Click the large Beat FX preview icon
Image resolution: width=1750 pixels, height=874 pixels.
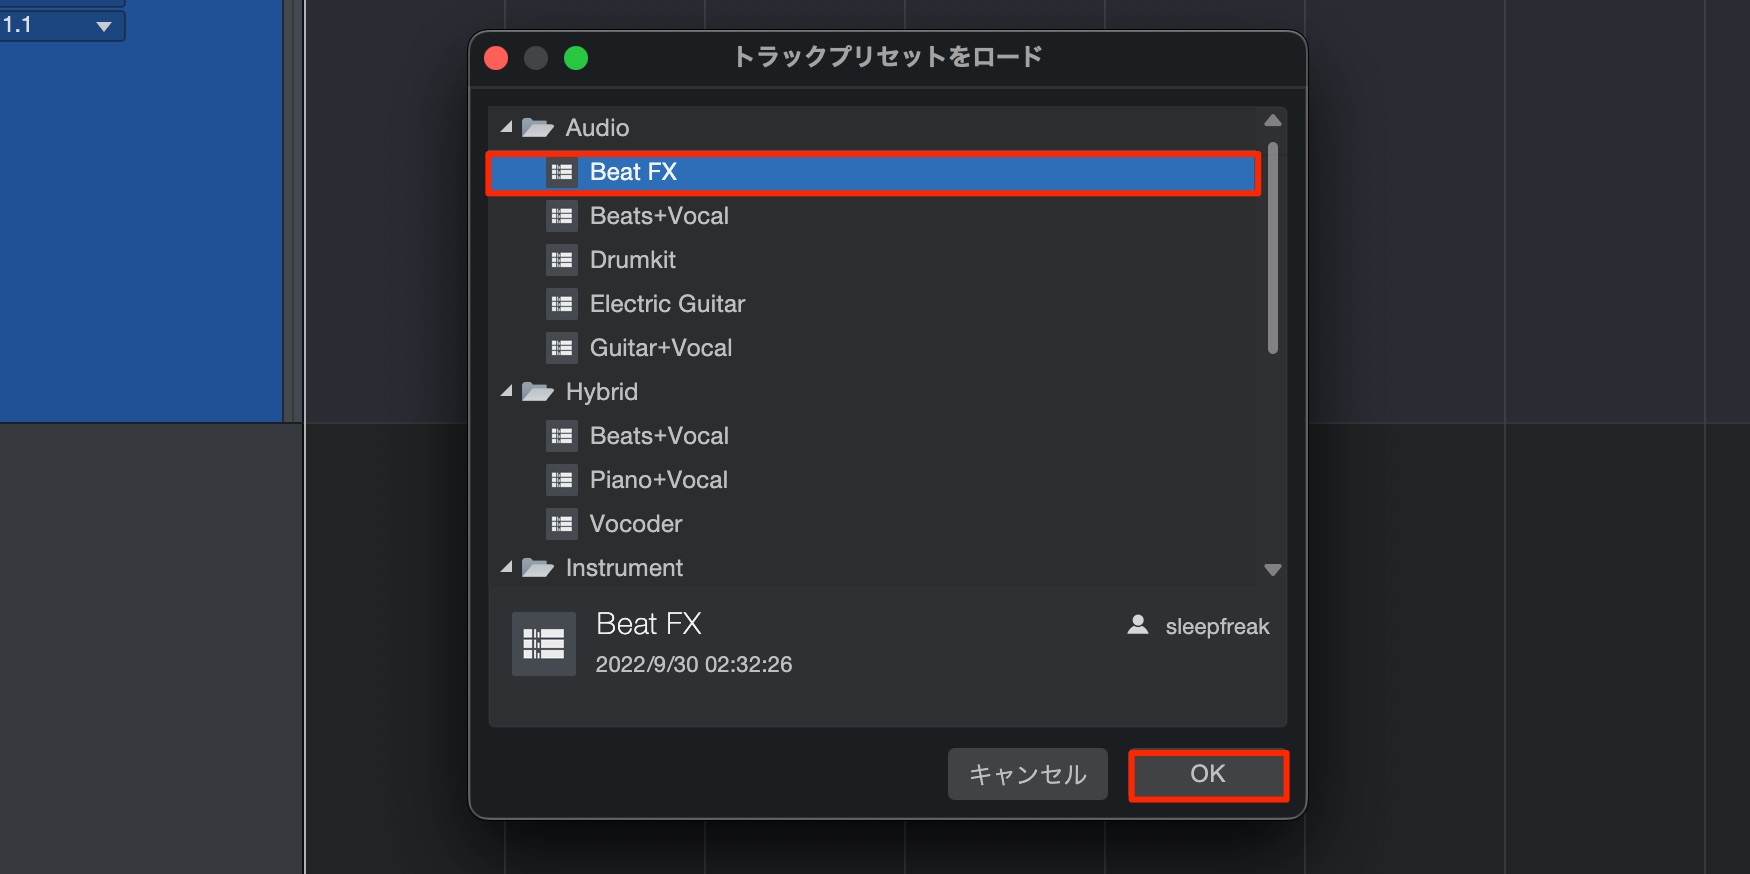click(x=544, y=644)
